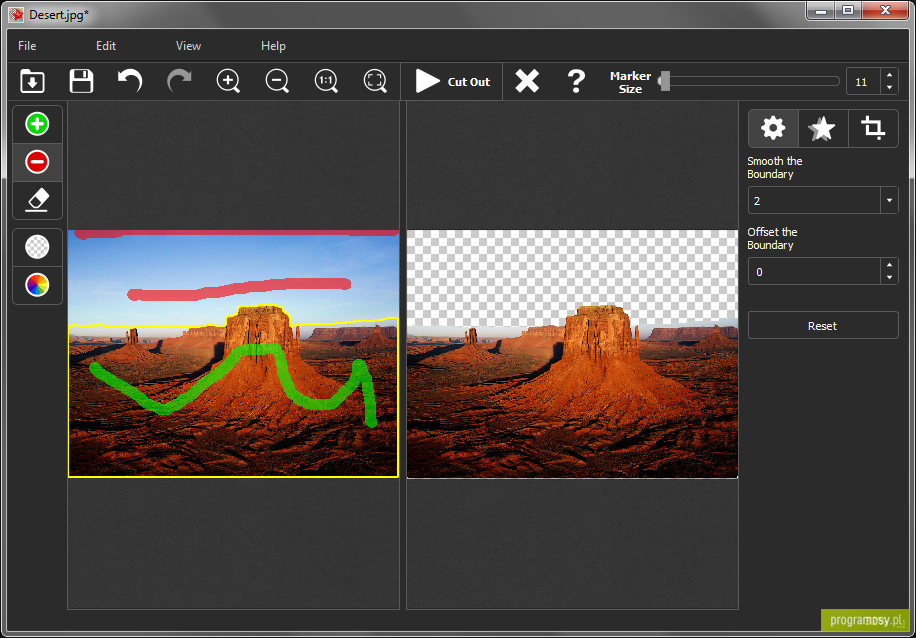Minimize the Desert.jpg window
Viewport: 916px width, 638px height.
(x=821, y=10)
